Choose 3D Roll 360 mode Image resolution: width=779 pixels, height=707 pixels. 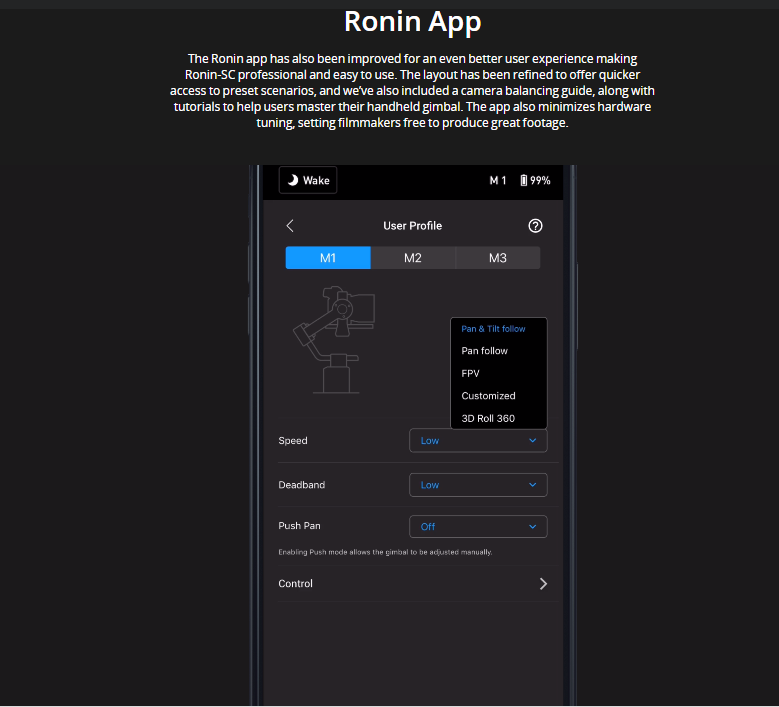tap(488, 418)
